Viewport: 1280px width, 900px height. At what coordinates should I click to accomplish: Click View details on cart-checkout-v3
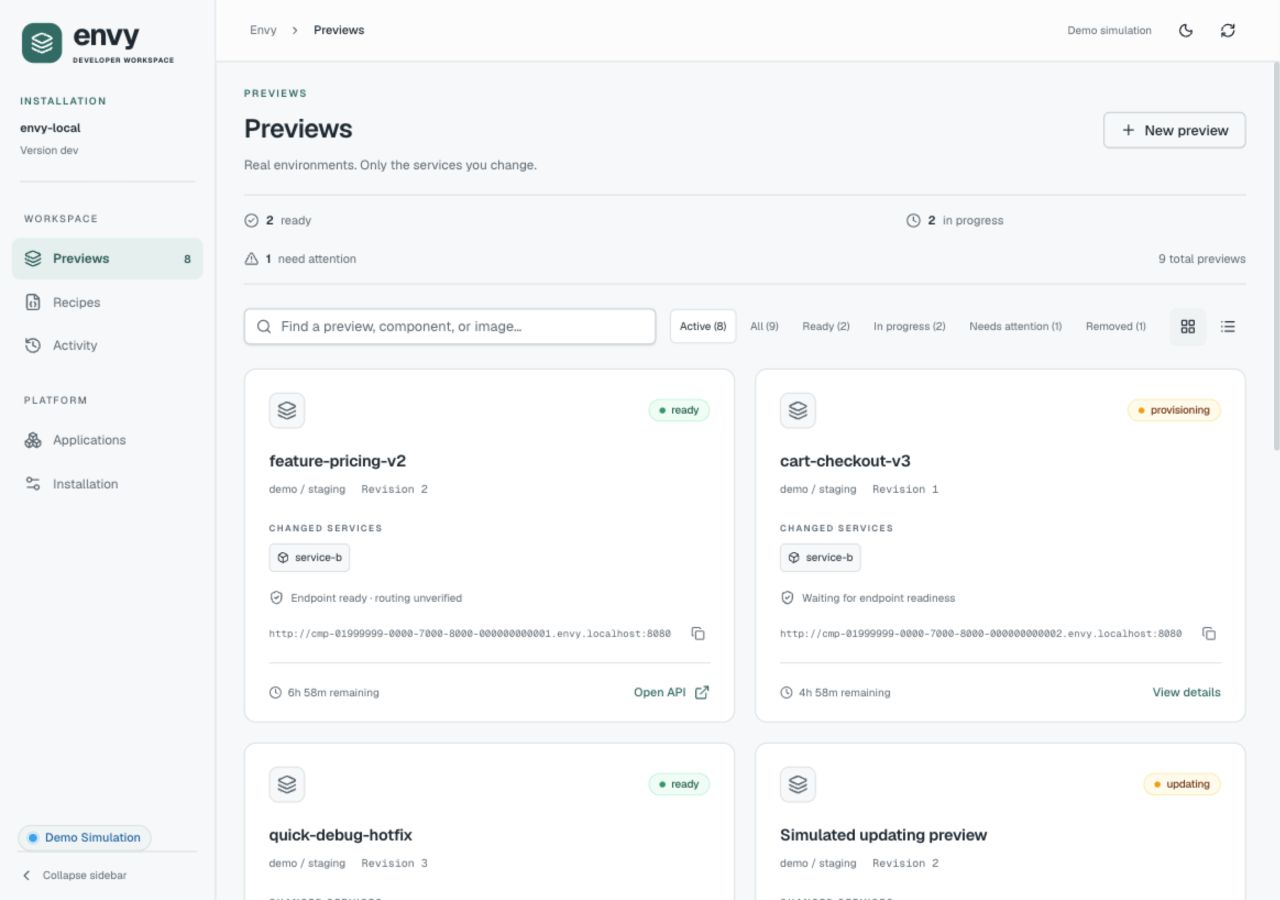tap(1186, 692)
